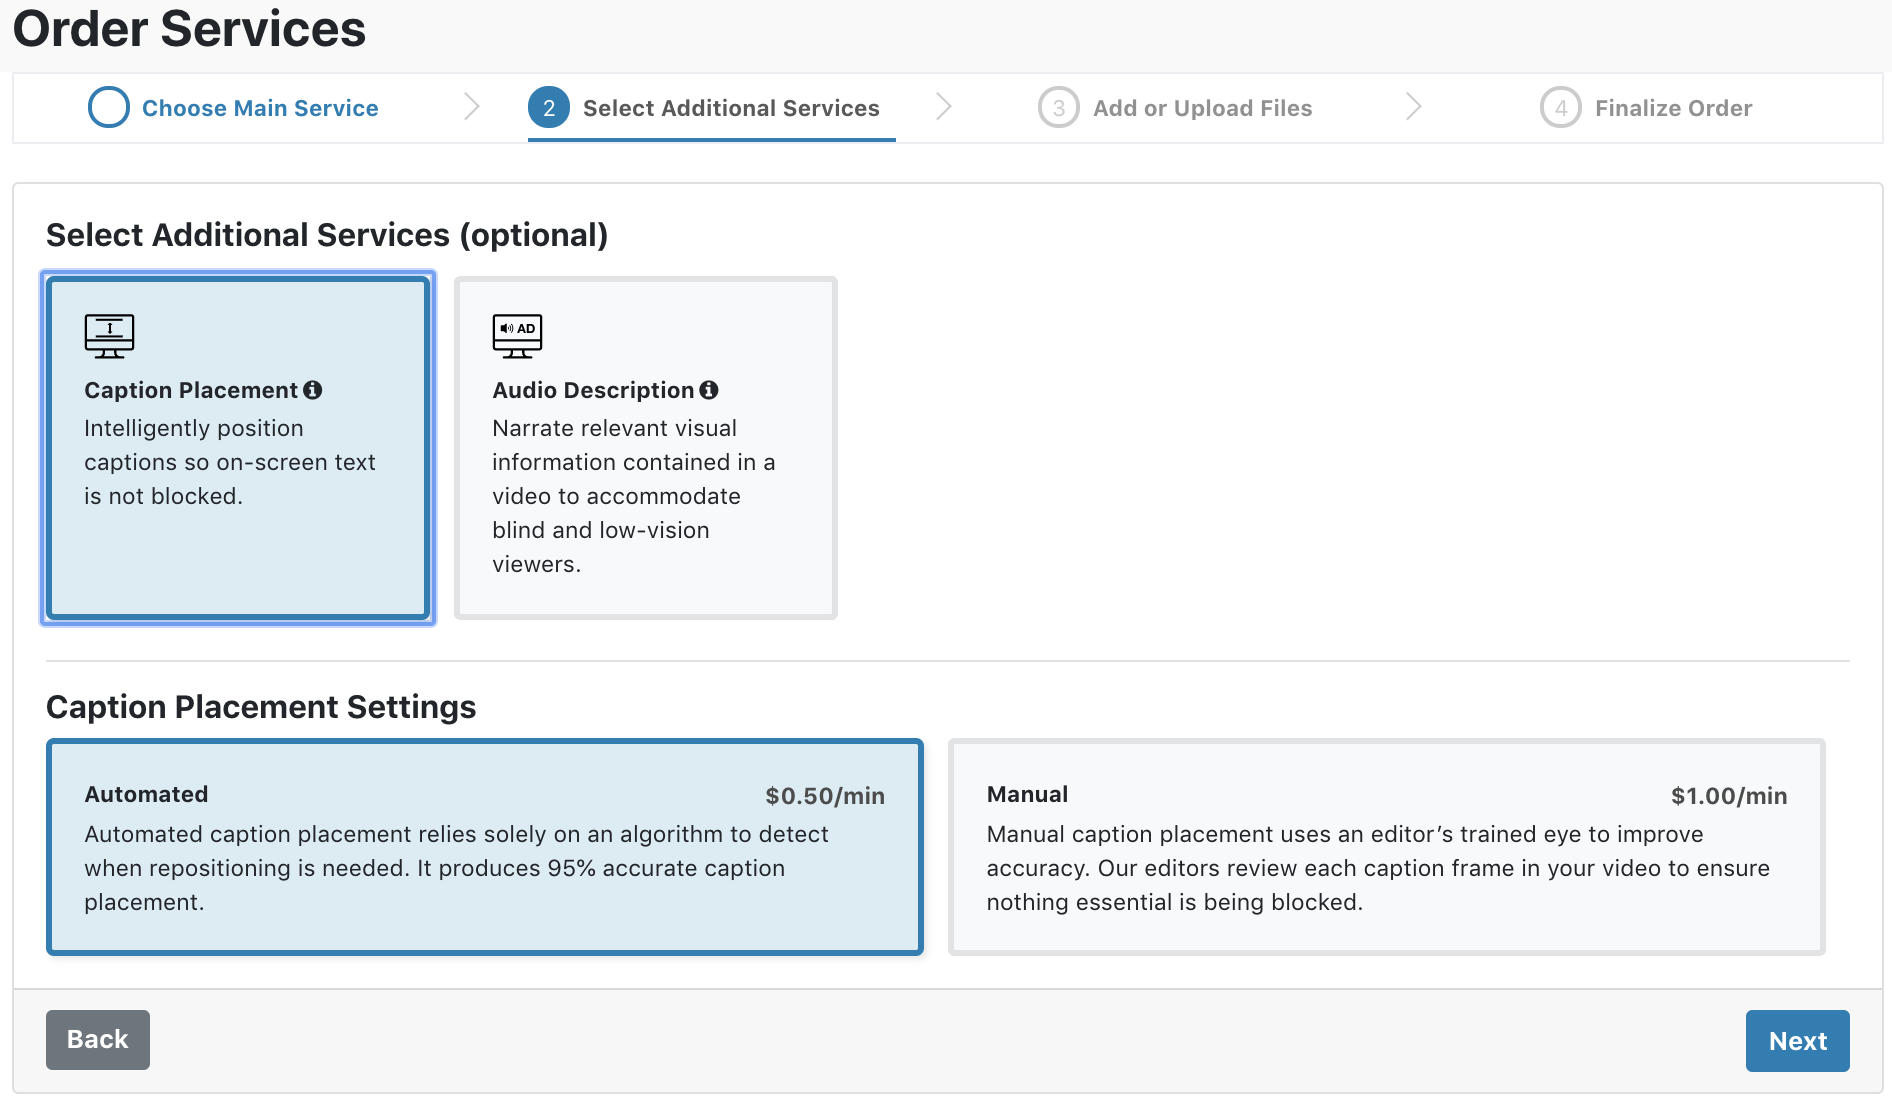Click the chevron after Choose Main Service

pos(472,107)
